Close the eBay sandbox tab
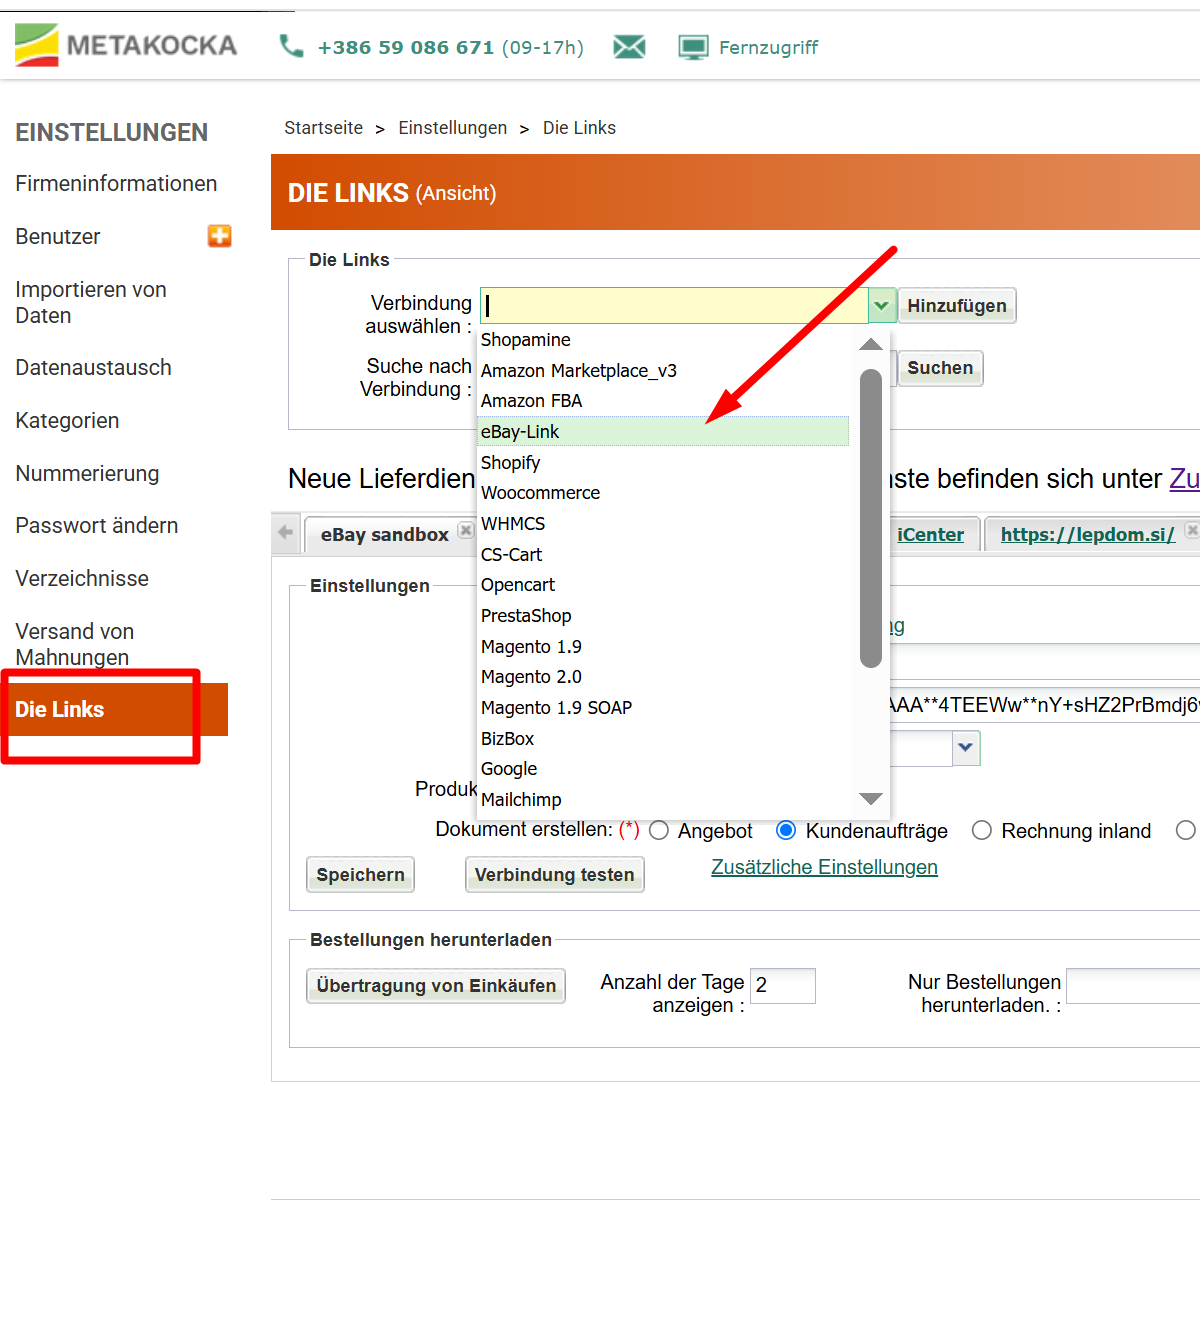 [x=466, y=530]
